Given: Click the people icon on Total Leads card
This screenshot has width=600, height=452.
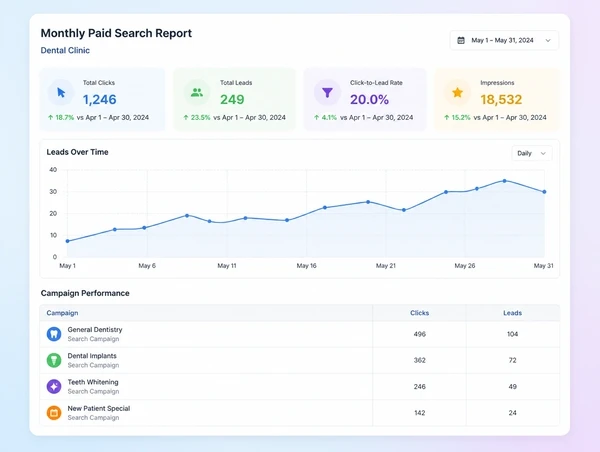Looking at the screenshot, I should [x=197, y=92].
